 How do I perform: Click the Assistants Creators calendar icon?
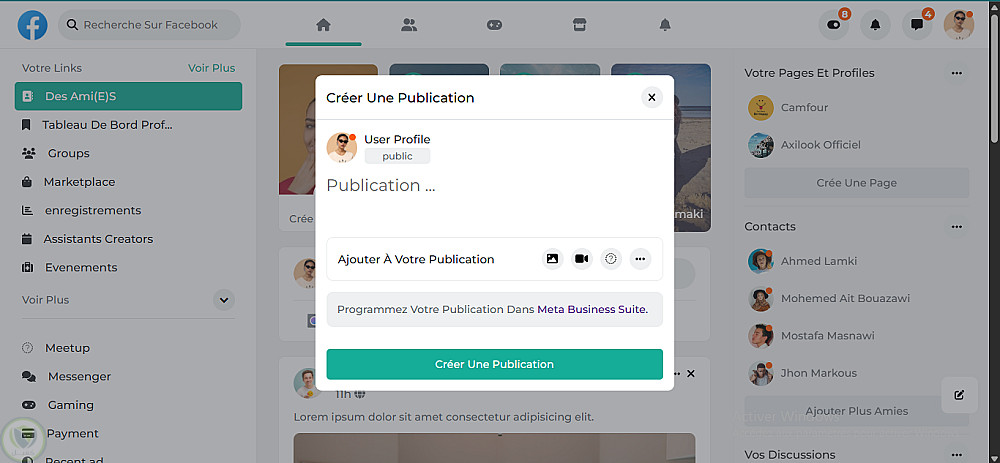[27, 239]
